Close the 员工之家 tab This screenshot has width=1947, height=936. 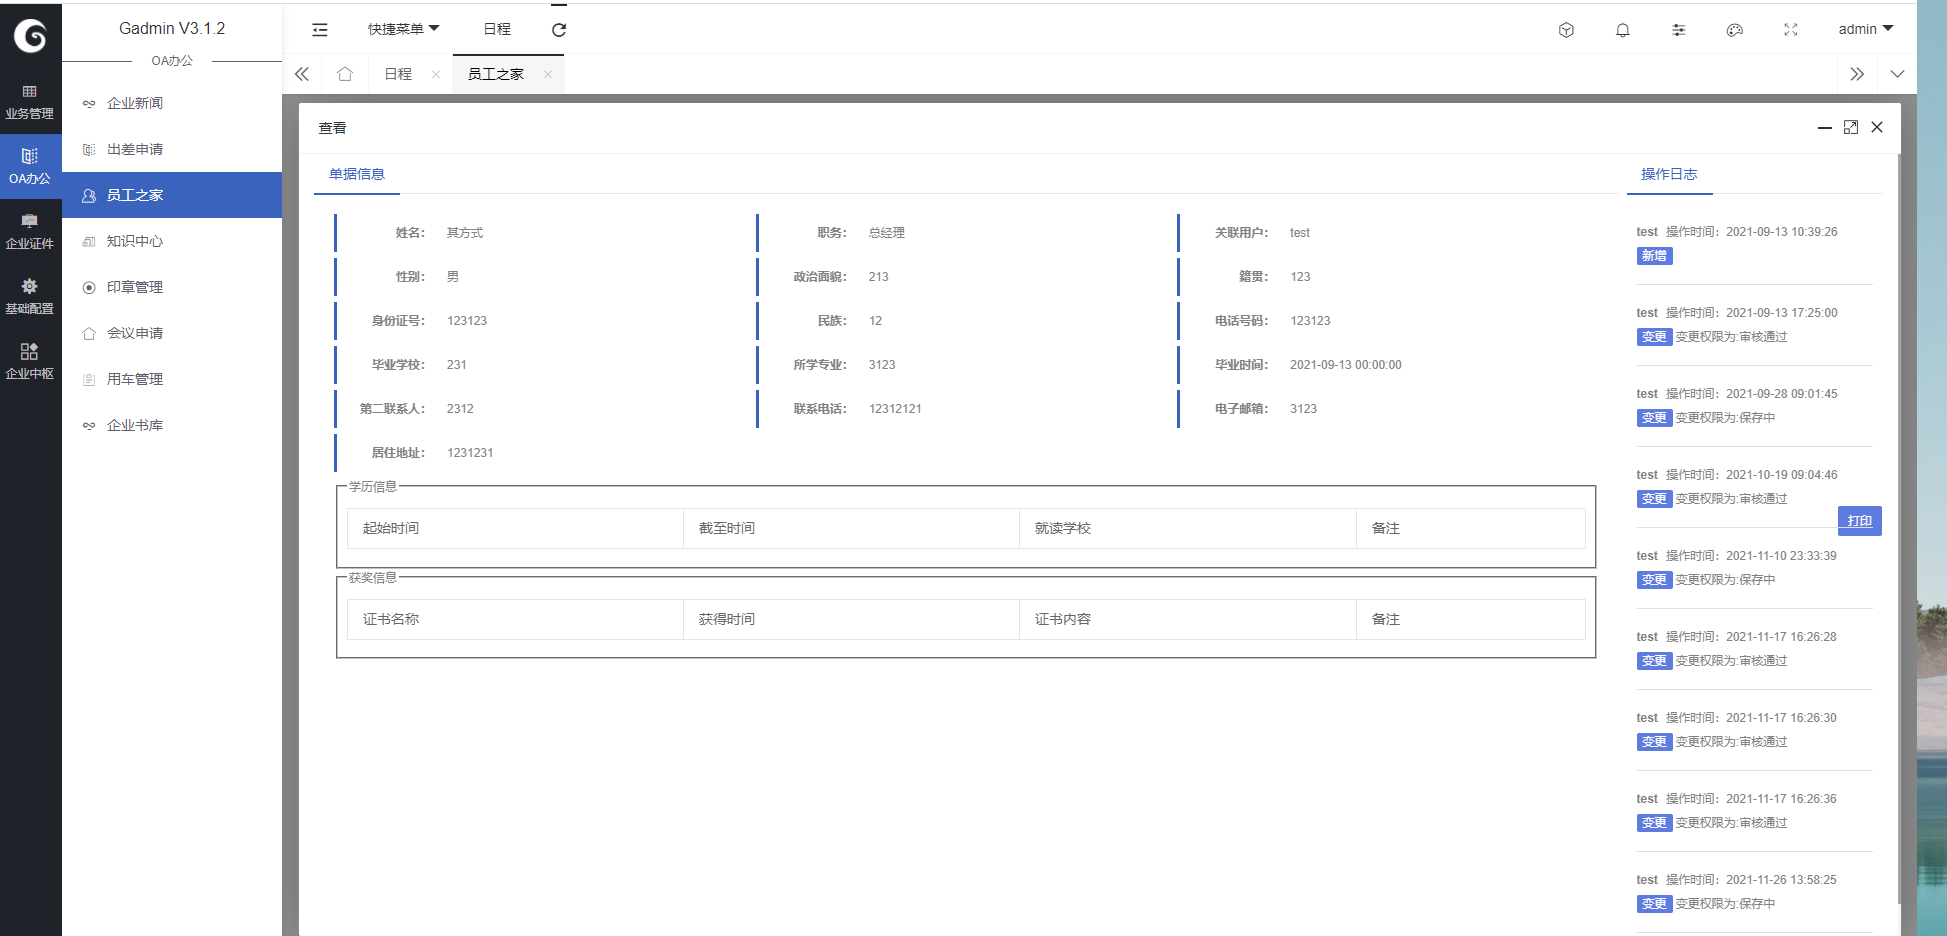(548, 74)
